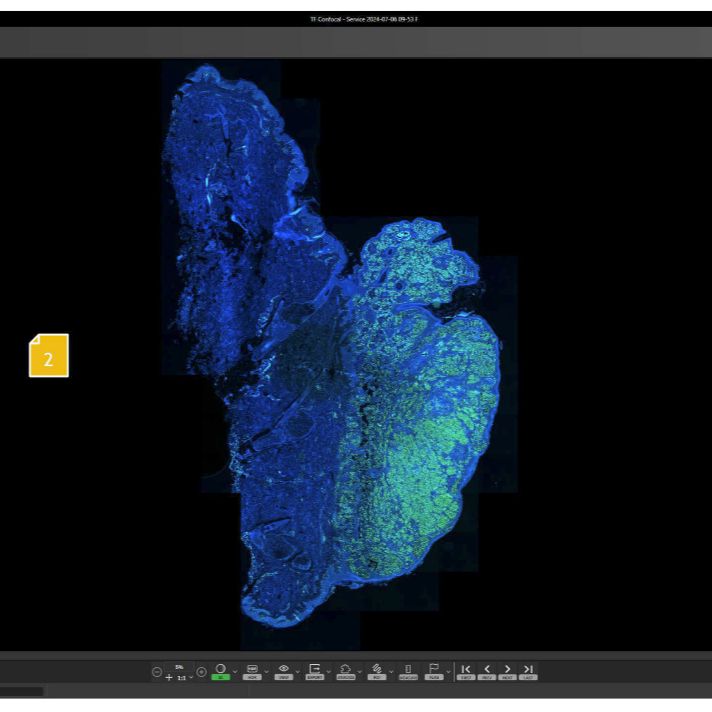This screenshot has height=712, width=712.
Task: Go to the previous image
Action: pyautogui.click(x=487, y=670)
